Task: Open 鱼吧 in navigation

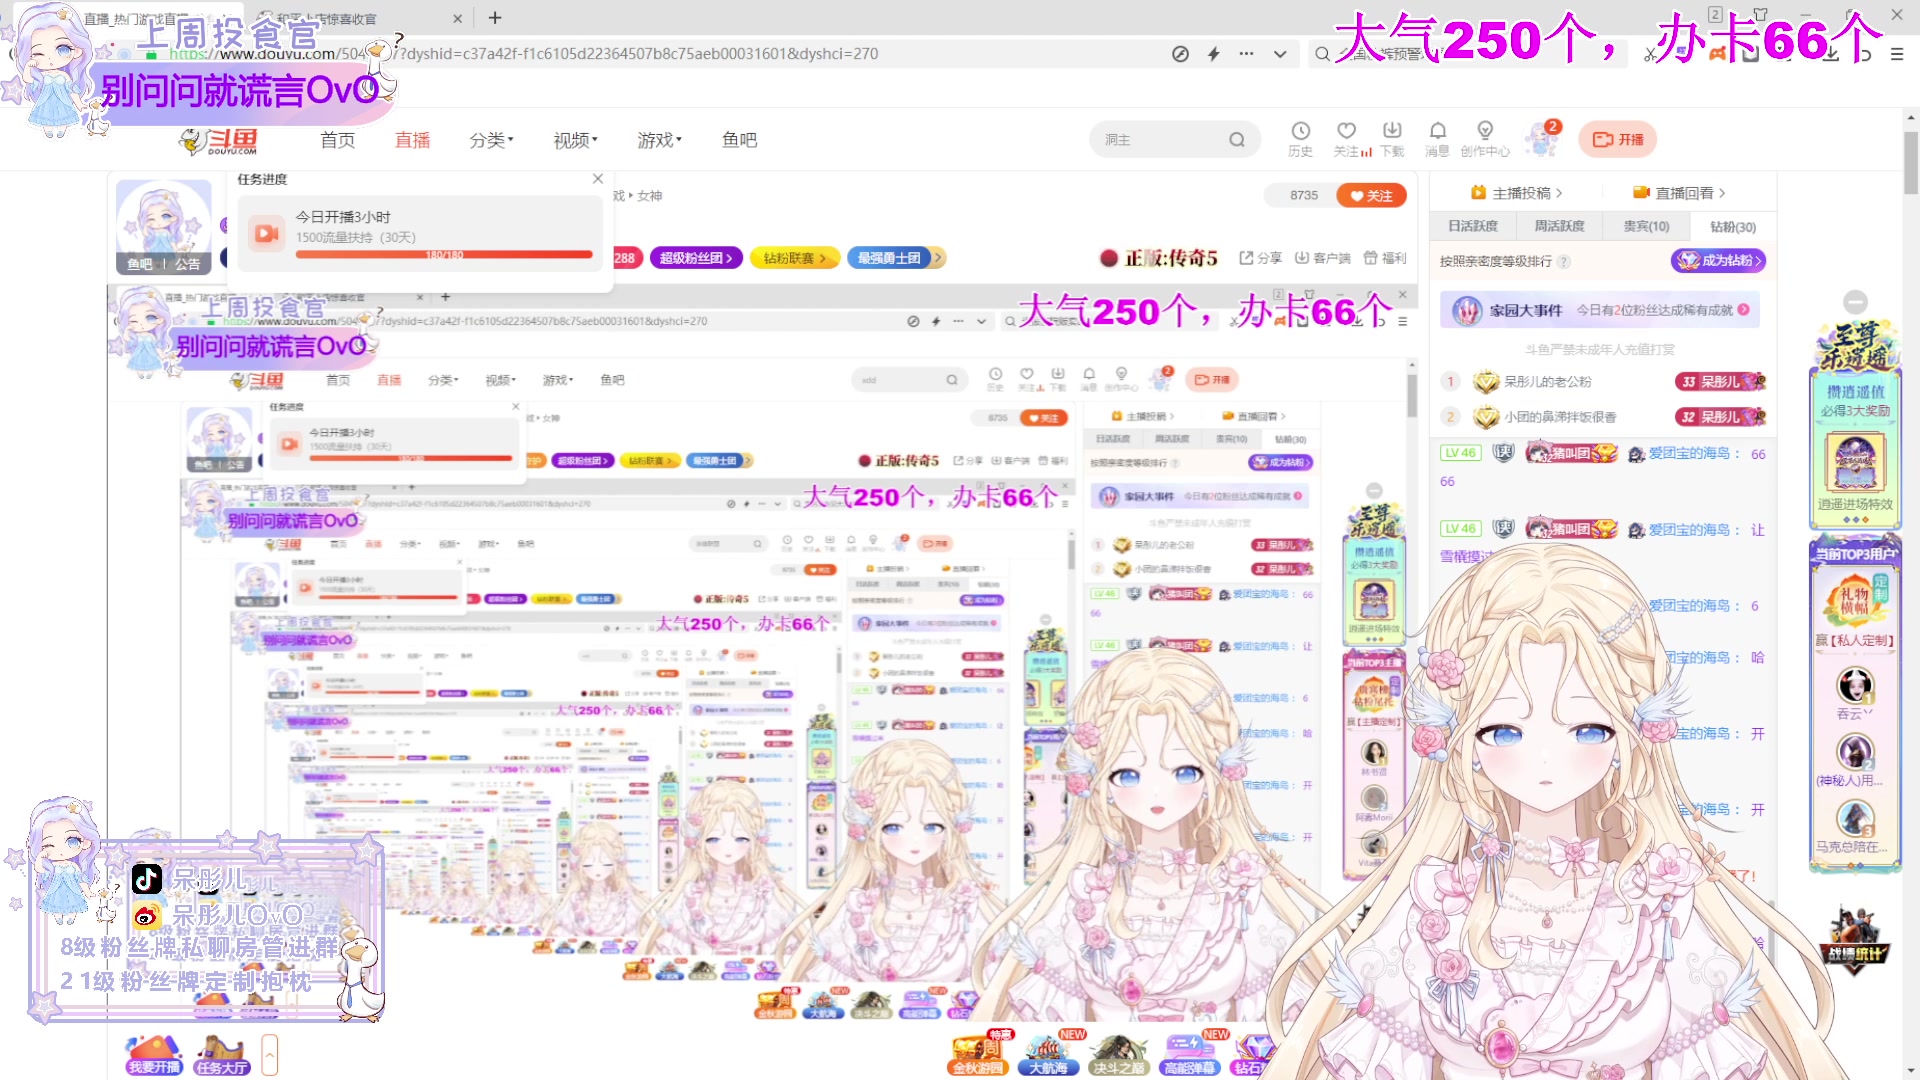Action: tap(739, 140)
